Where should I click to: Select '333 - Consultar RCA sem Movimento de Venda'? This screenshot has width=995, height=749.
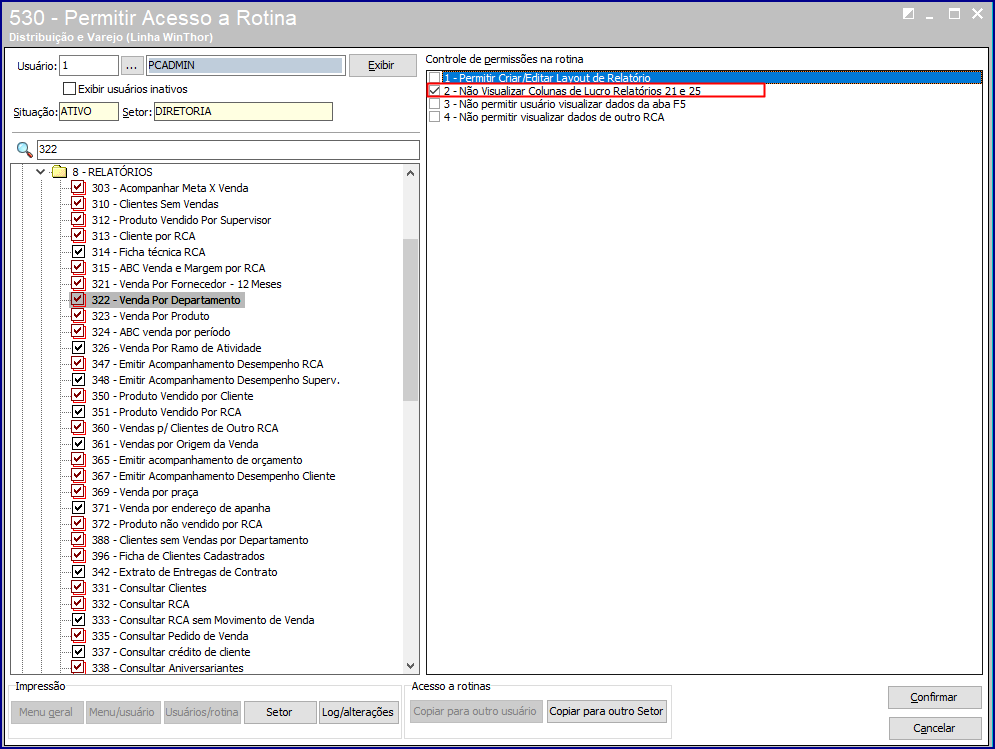pyautogui.click(x=203, y=620)
